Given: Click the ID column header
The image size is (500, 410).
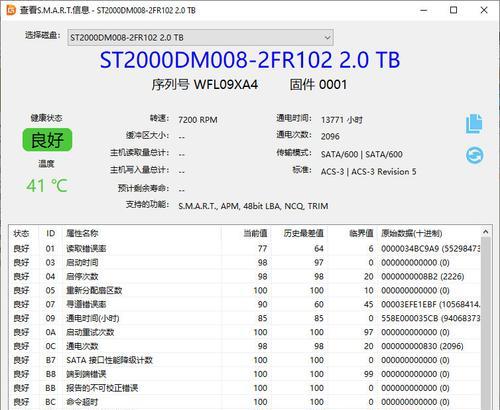Looking at the screenshot, I should (x=51, y=233).
